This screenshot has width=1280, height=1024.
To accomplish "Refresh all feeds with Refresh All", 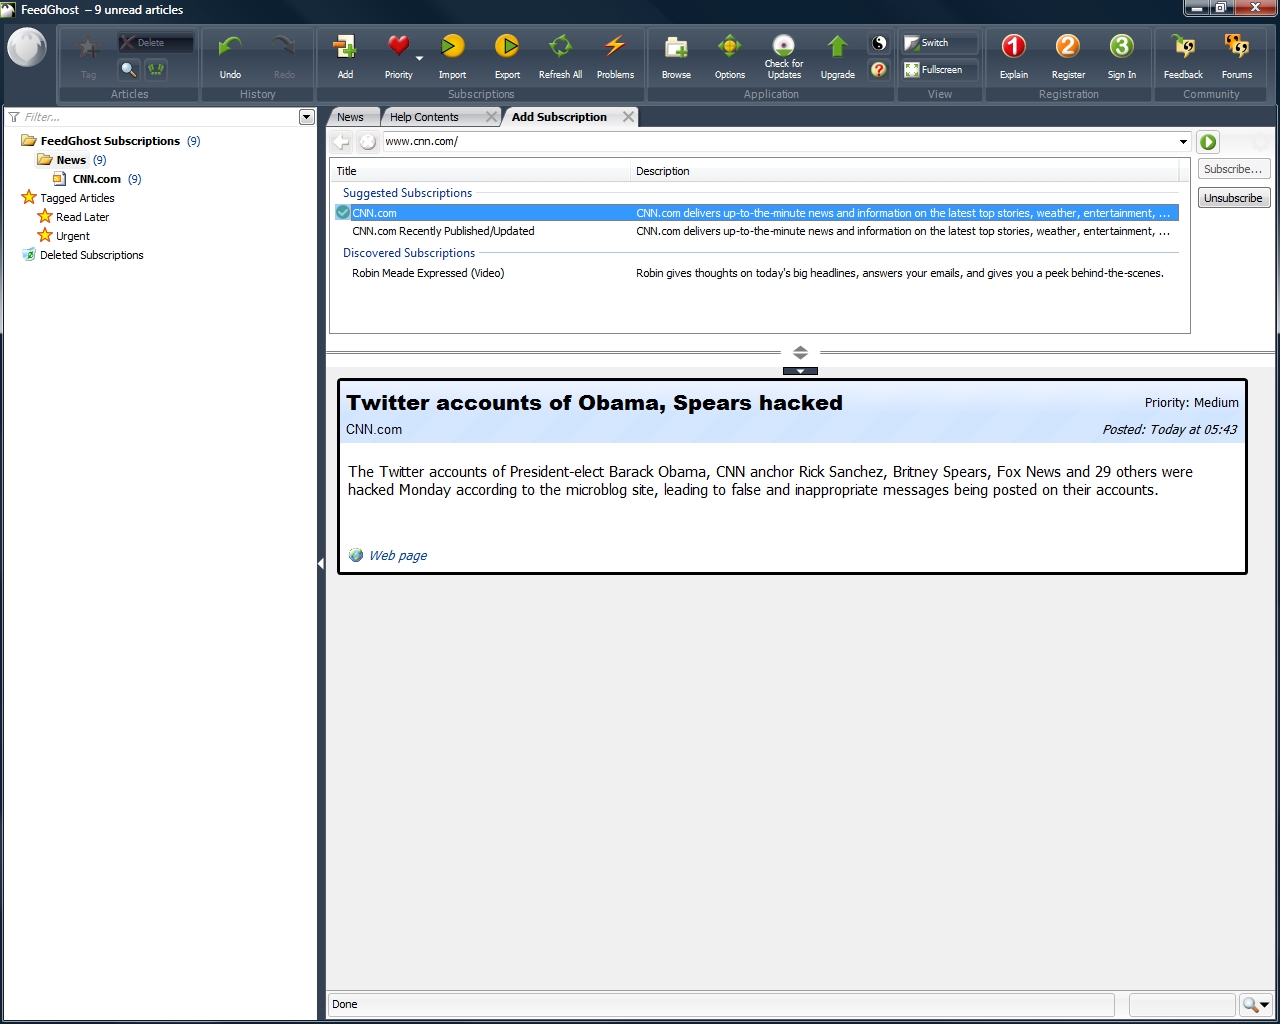I will tap(560, 48).
